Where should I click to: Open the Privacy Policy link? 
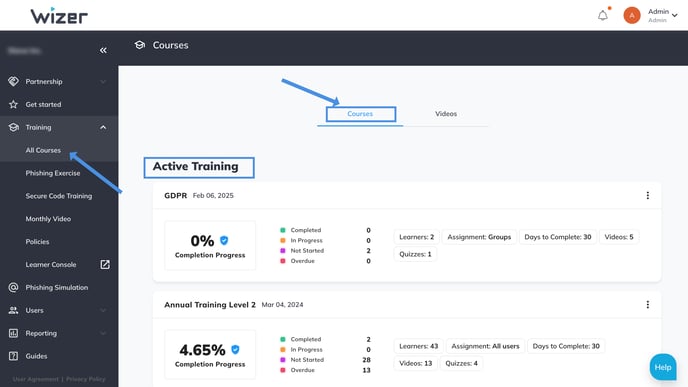[86, 379]
